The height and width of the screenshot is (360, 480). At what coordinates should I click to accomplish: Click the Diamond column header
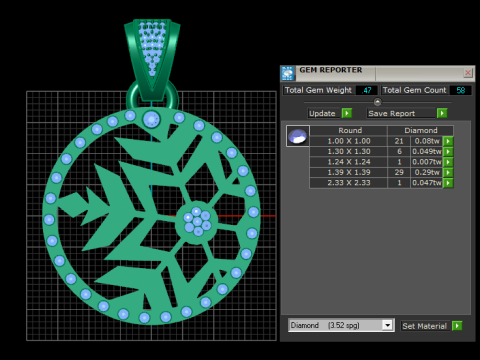[420, 131]
